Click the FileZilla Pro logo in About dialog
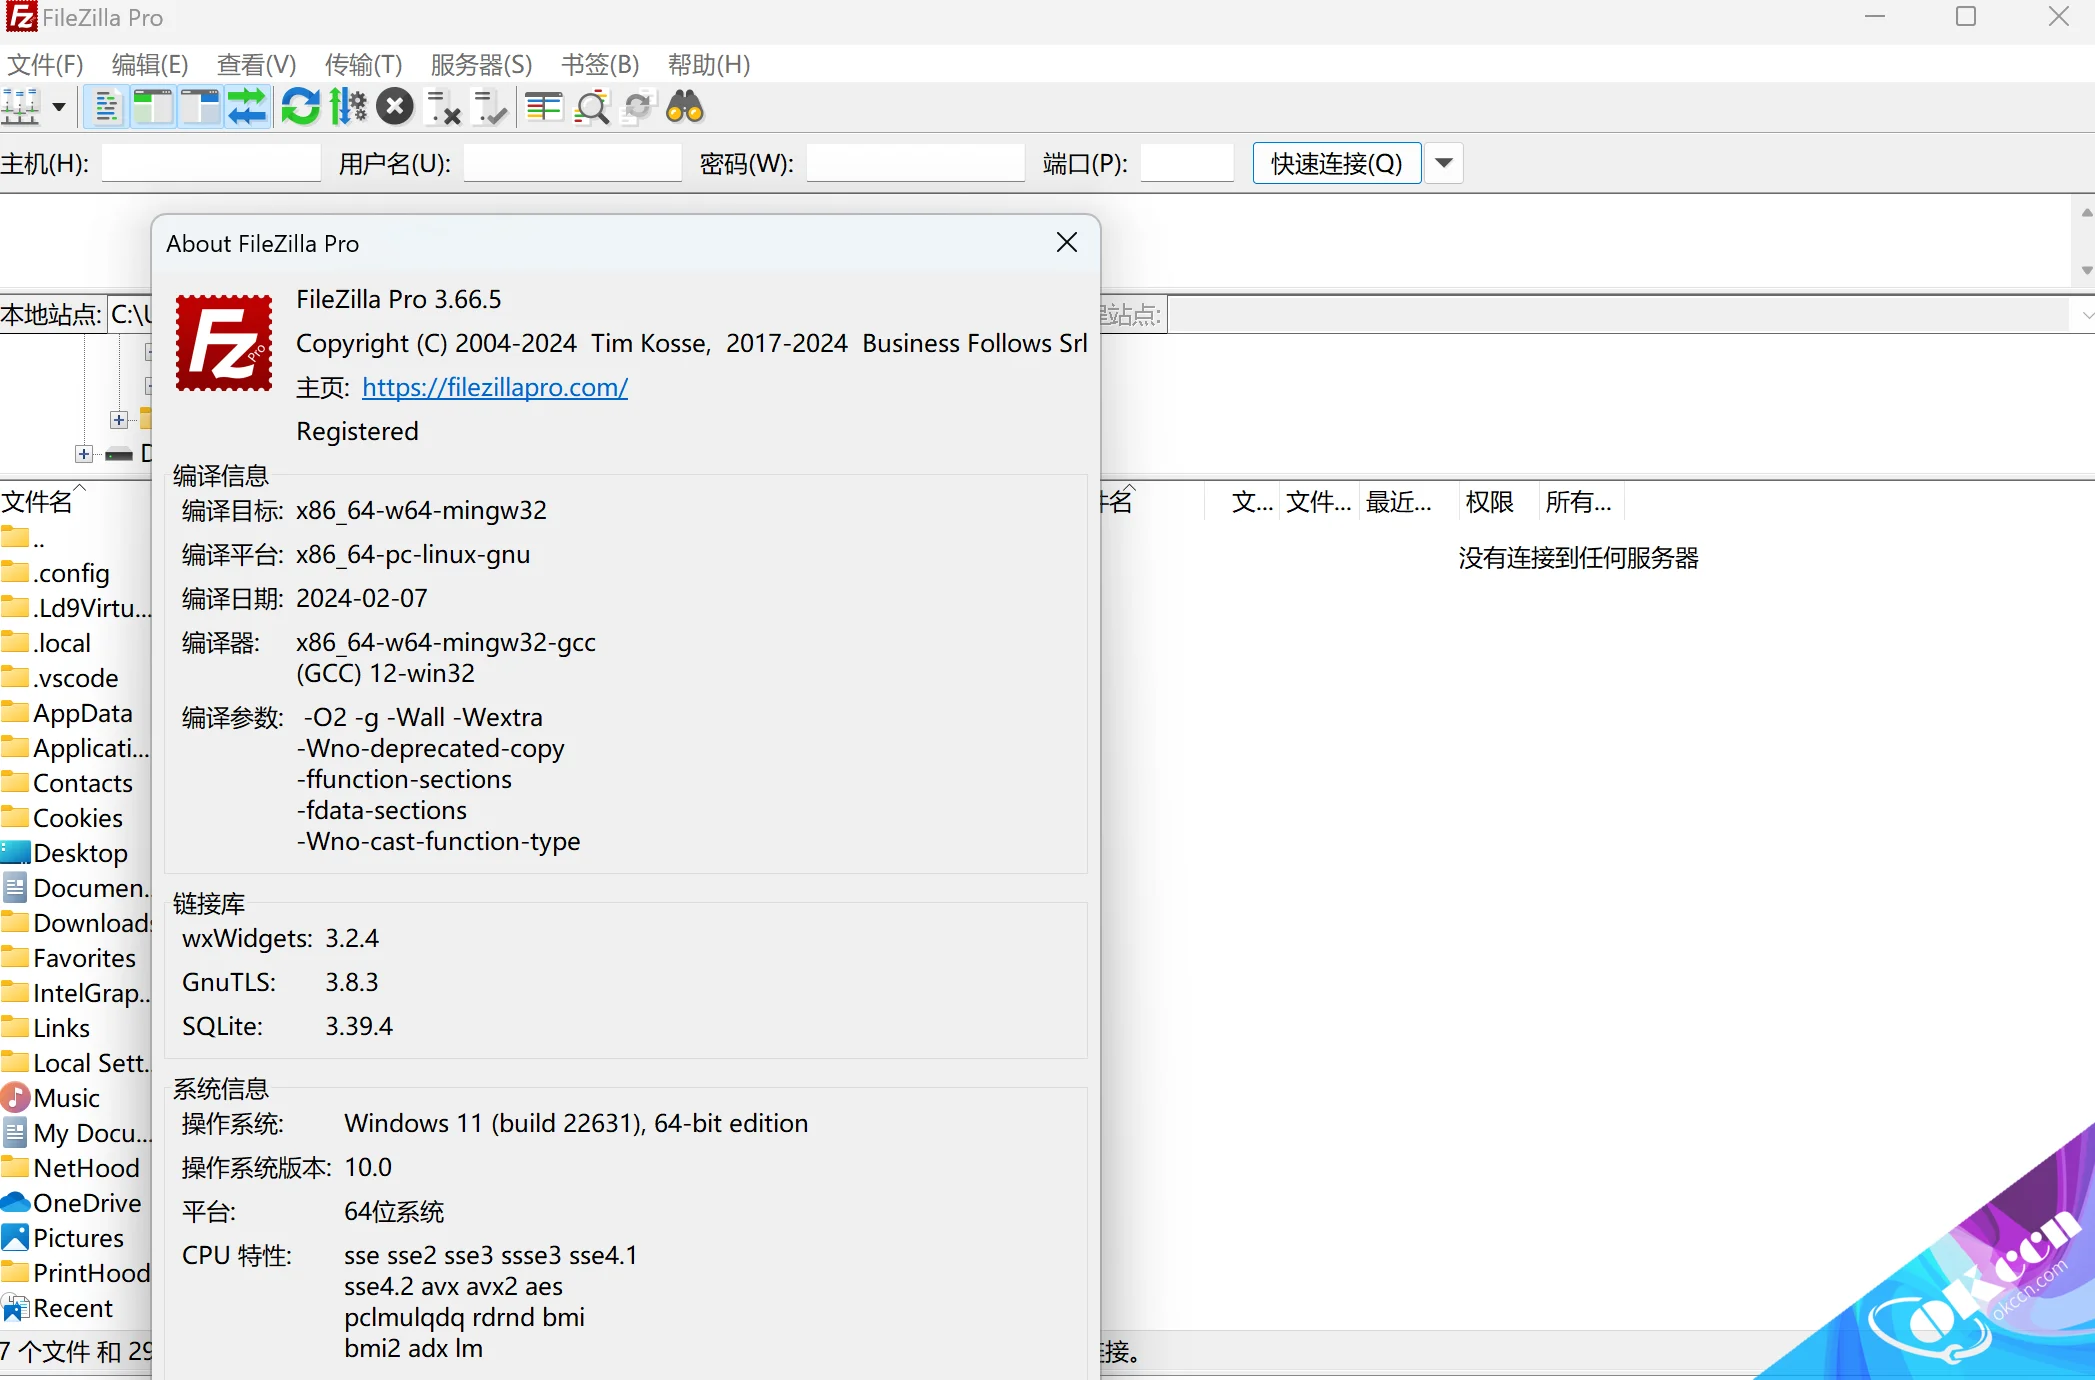The width and height of the screenshot is (2095, 1380). click(224, 343)
